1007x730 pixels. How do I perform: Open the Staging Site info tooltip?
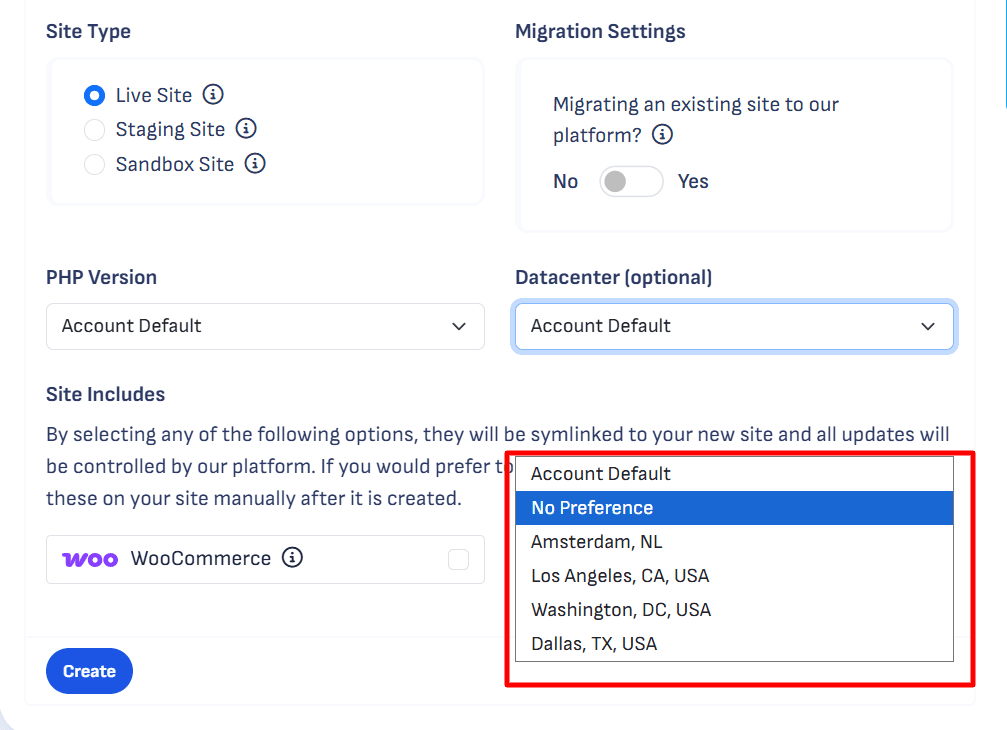tap(246, 129)
